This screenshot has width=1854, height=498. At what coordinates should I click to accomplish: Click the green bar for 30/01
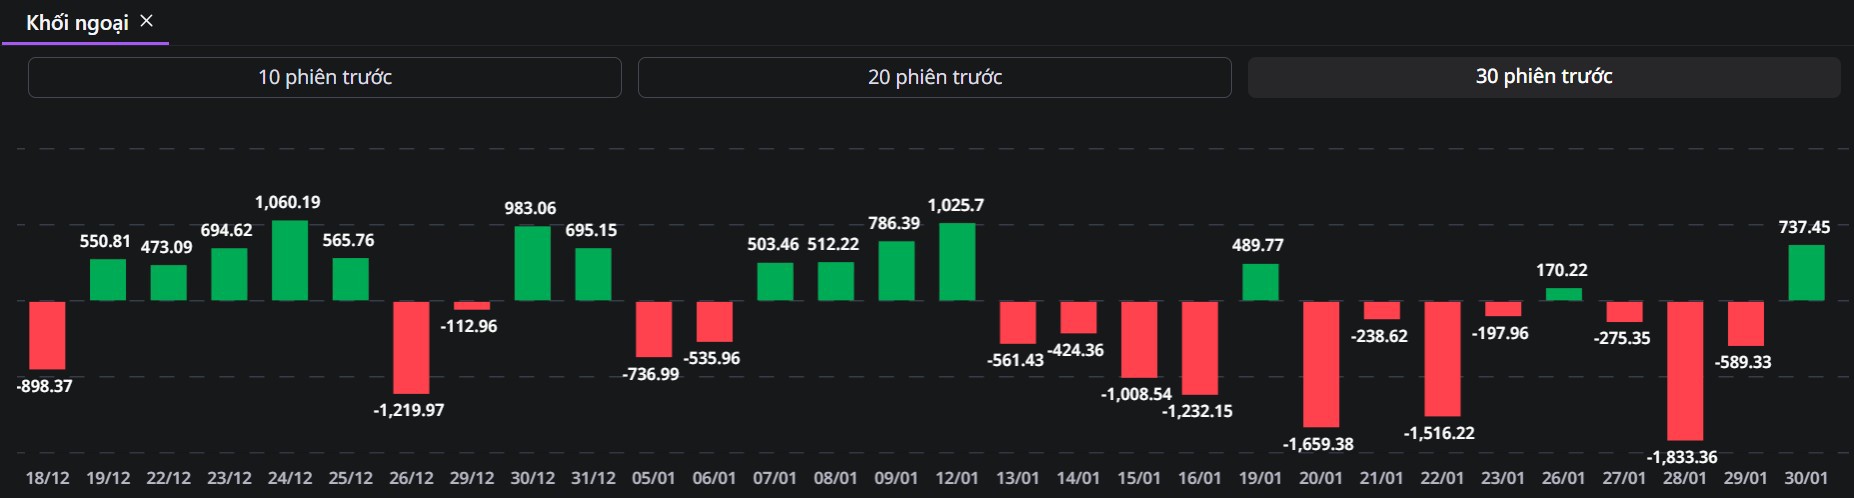click(x=1806, y=273)
